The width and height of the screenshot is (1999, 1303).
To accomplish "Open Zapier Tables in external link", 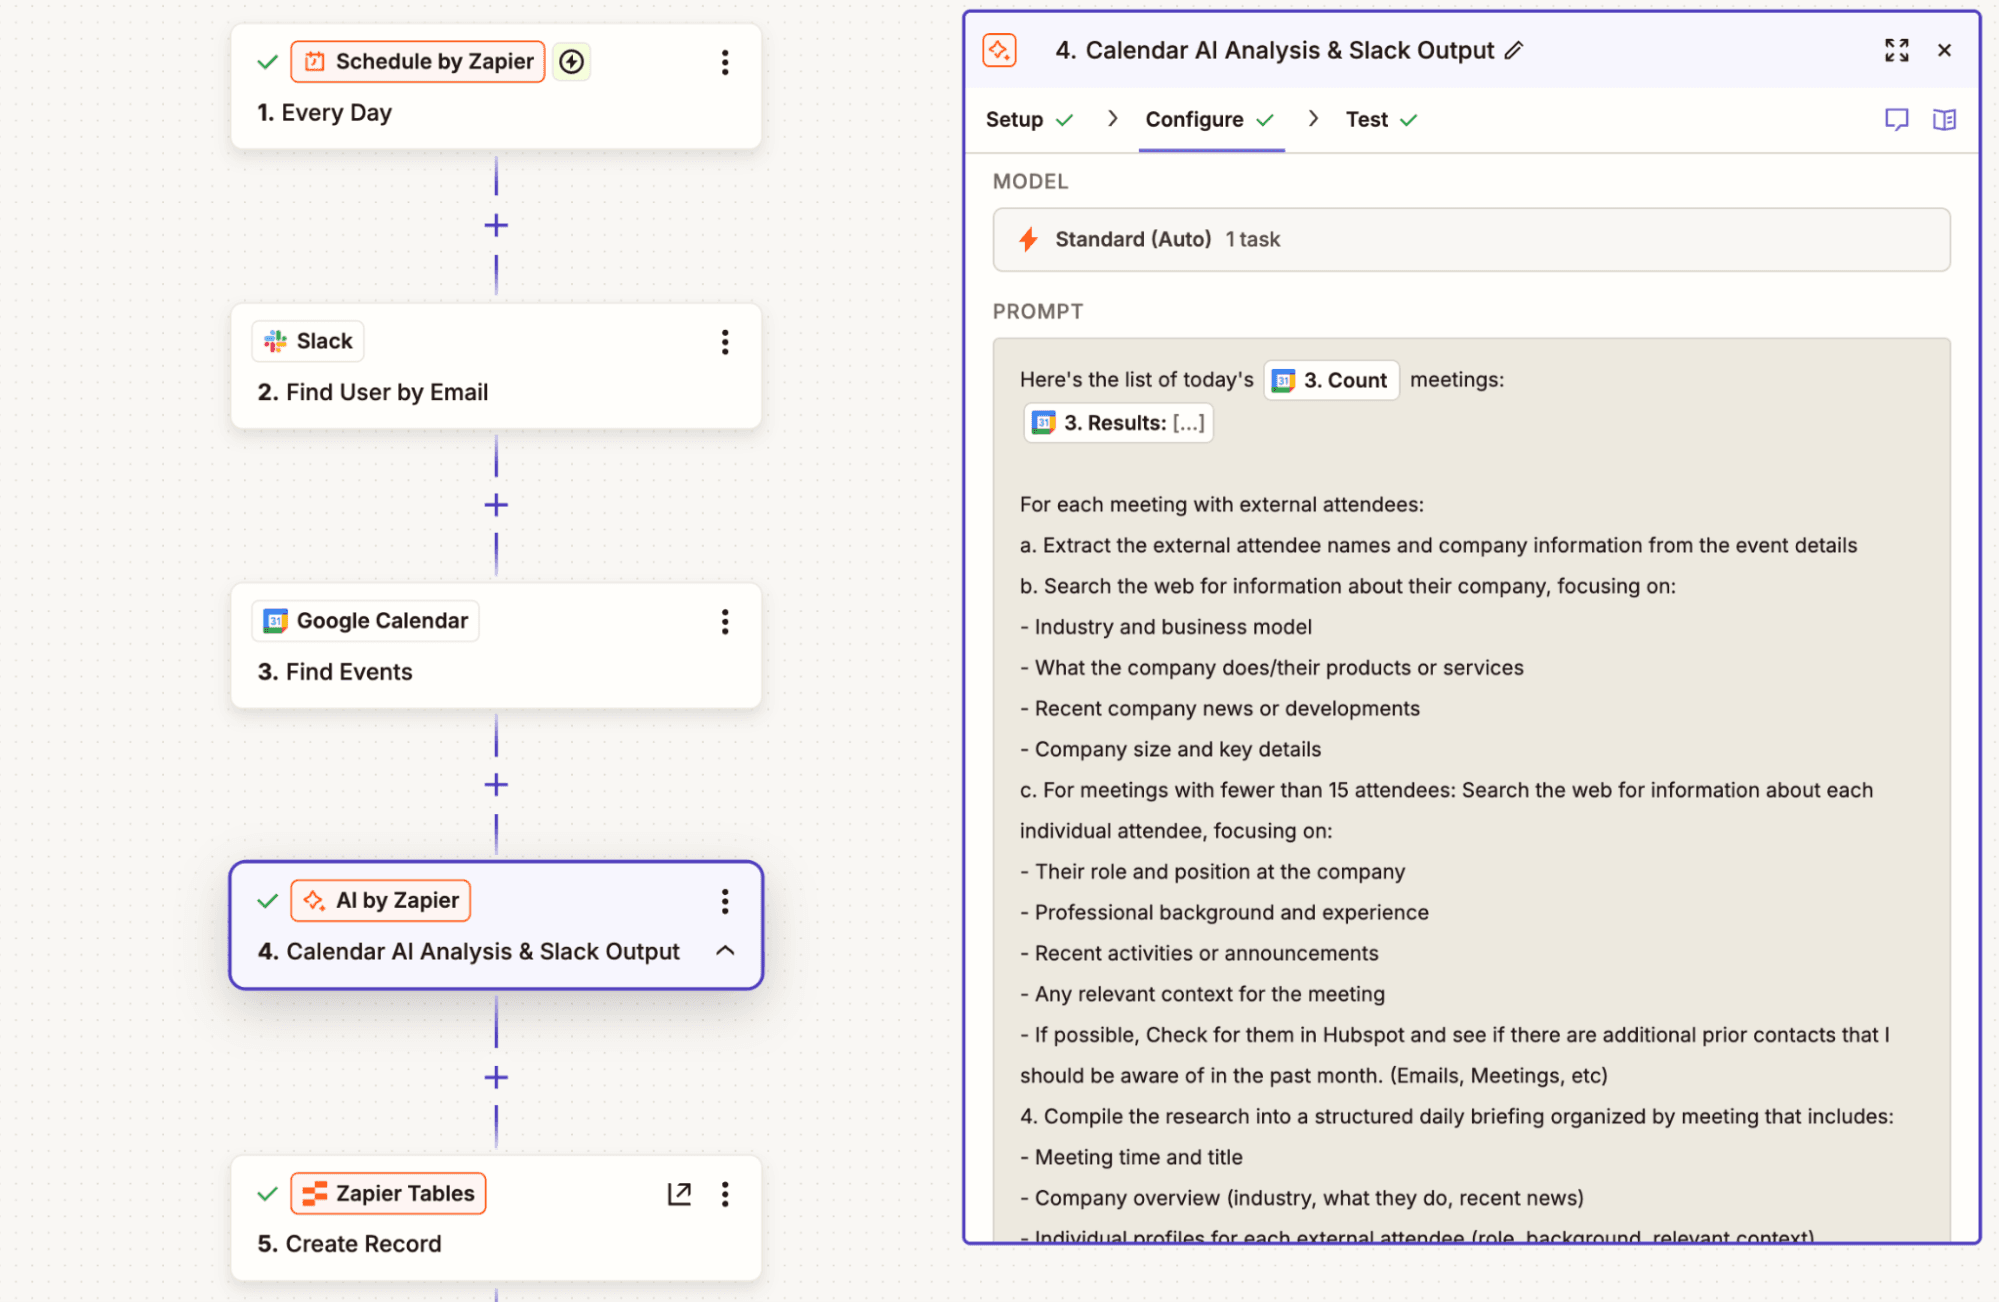I will click(679, 1194).
